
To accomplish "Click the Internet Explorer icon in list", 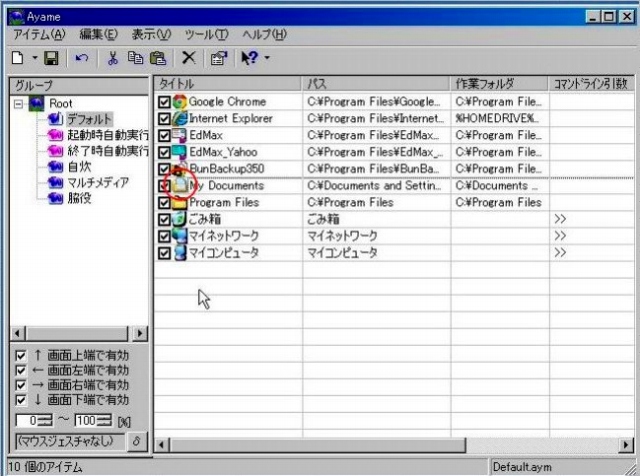I will pyautogui.click(x=180, y=119).
